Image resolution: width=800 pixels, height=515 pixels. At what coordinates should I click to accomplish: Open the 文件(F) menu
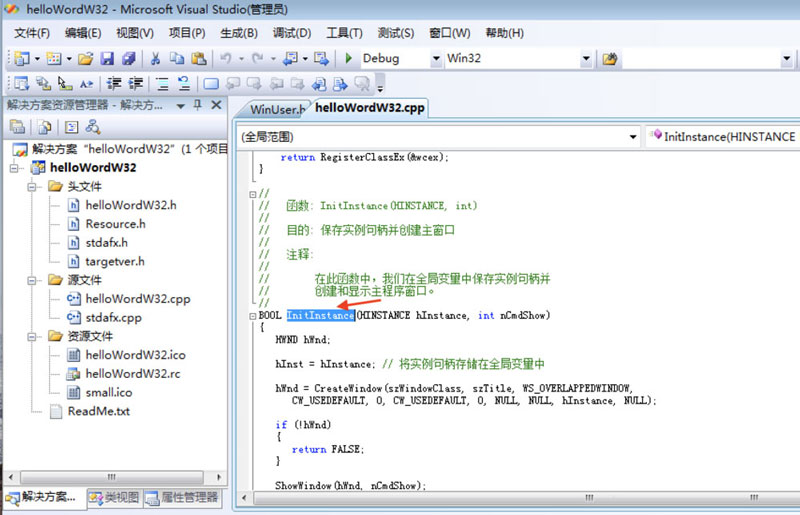click(32, 33)
